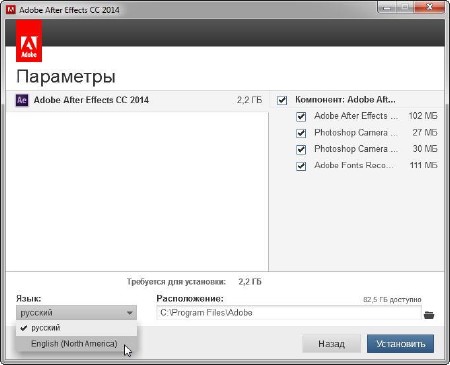Click the Photoshop Camera 27 МБ component name
Screen dimensions: 450x365
[356, 133]
